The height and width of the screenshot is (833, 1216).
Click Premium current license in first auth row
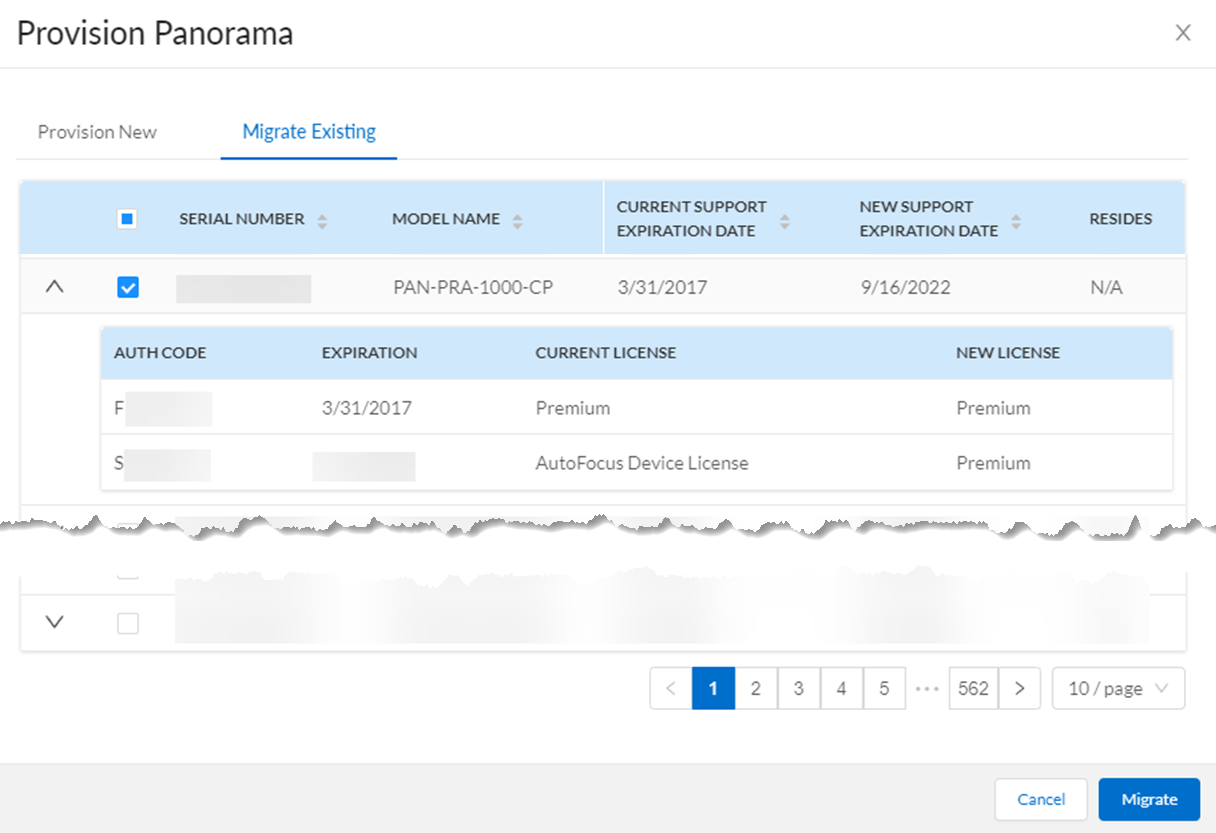coord(573,408)
